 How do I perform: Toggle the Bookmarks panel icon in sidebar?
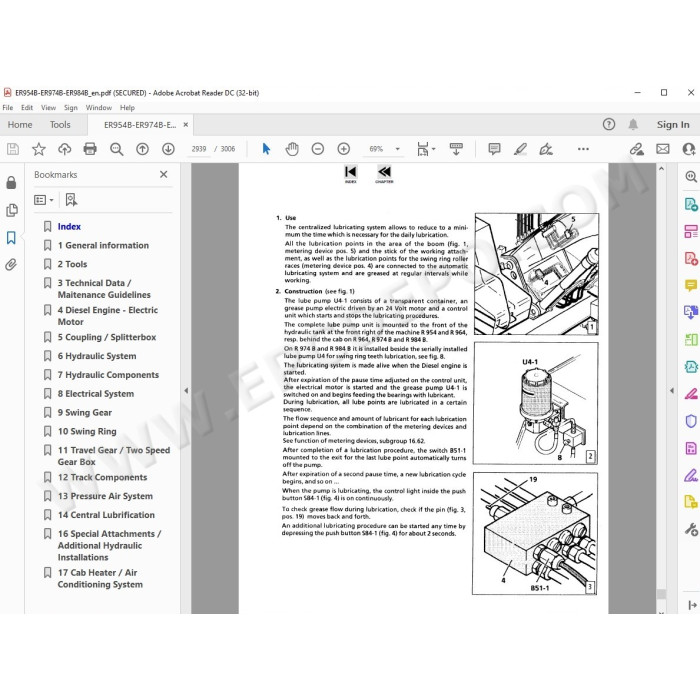click(11, 238)
